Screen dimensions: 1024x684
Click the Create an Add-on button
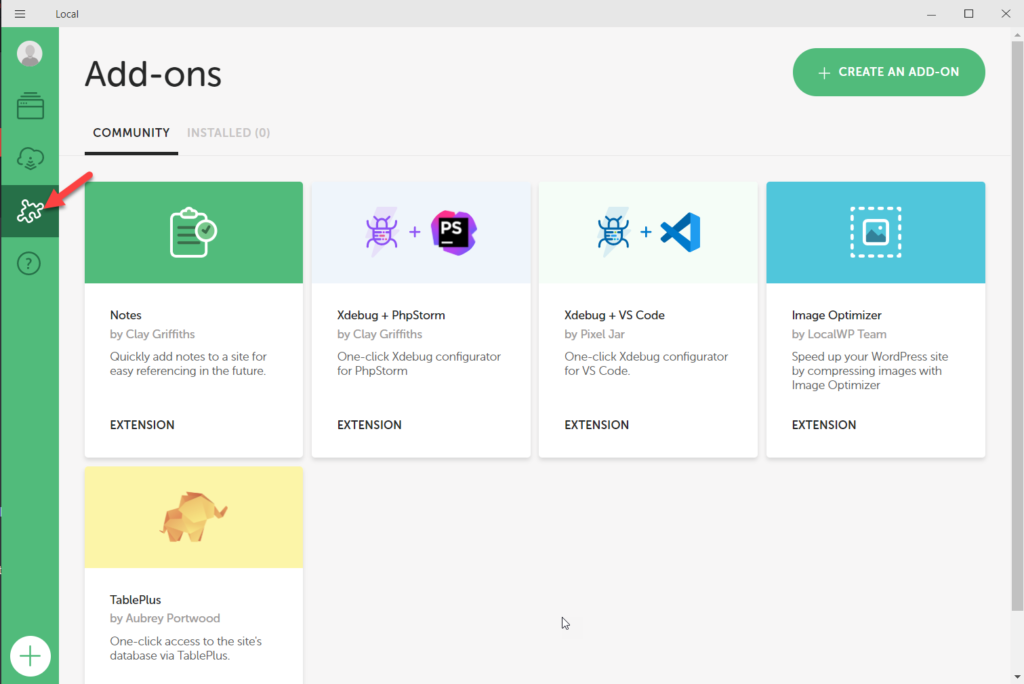[x=889, y=72]
